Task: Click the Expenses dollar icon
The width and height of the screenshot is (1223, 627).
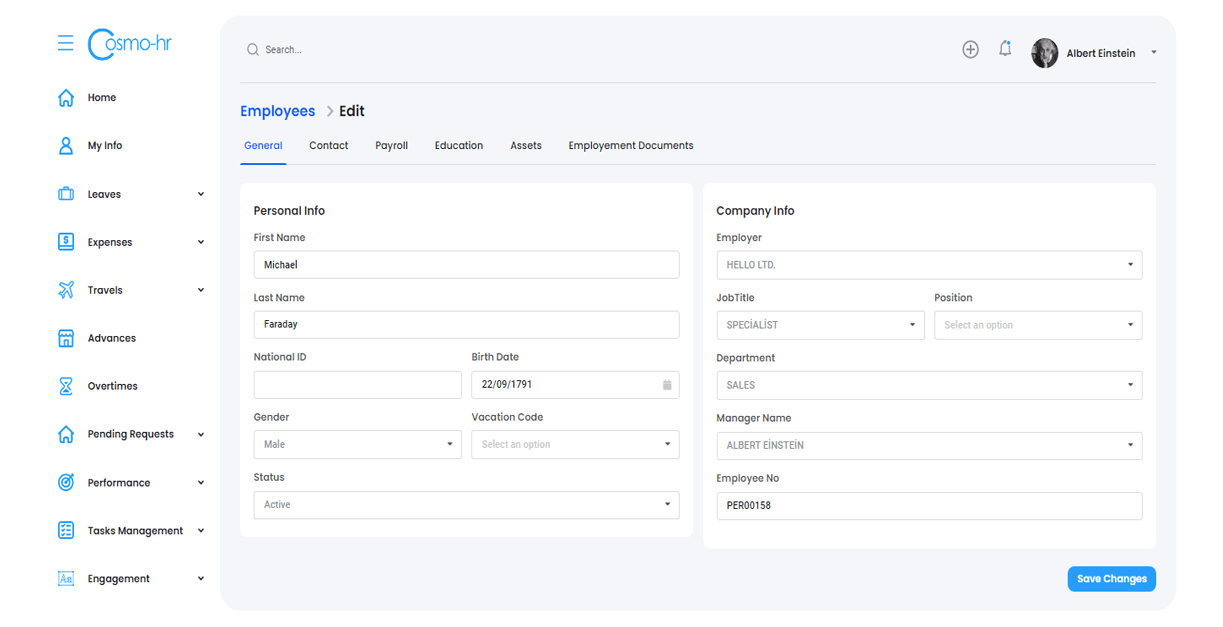Action: [66, 242]
